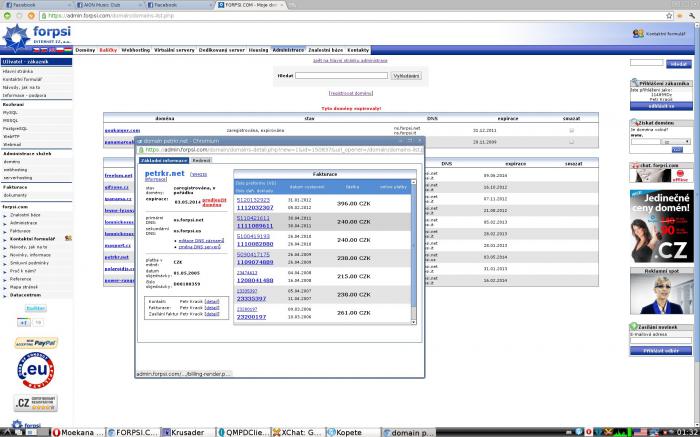Viewport: 700px width, 437px height.
Task: Click the Vyhledávání search button
Action: click(x=406, y=76)
